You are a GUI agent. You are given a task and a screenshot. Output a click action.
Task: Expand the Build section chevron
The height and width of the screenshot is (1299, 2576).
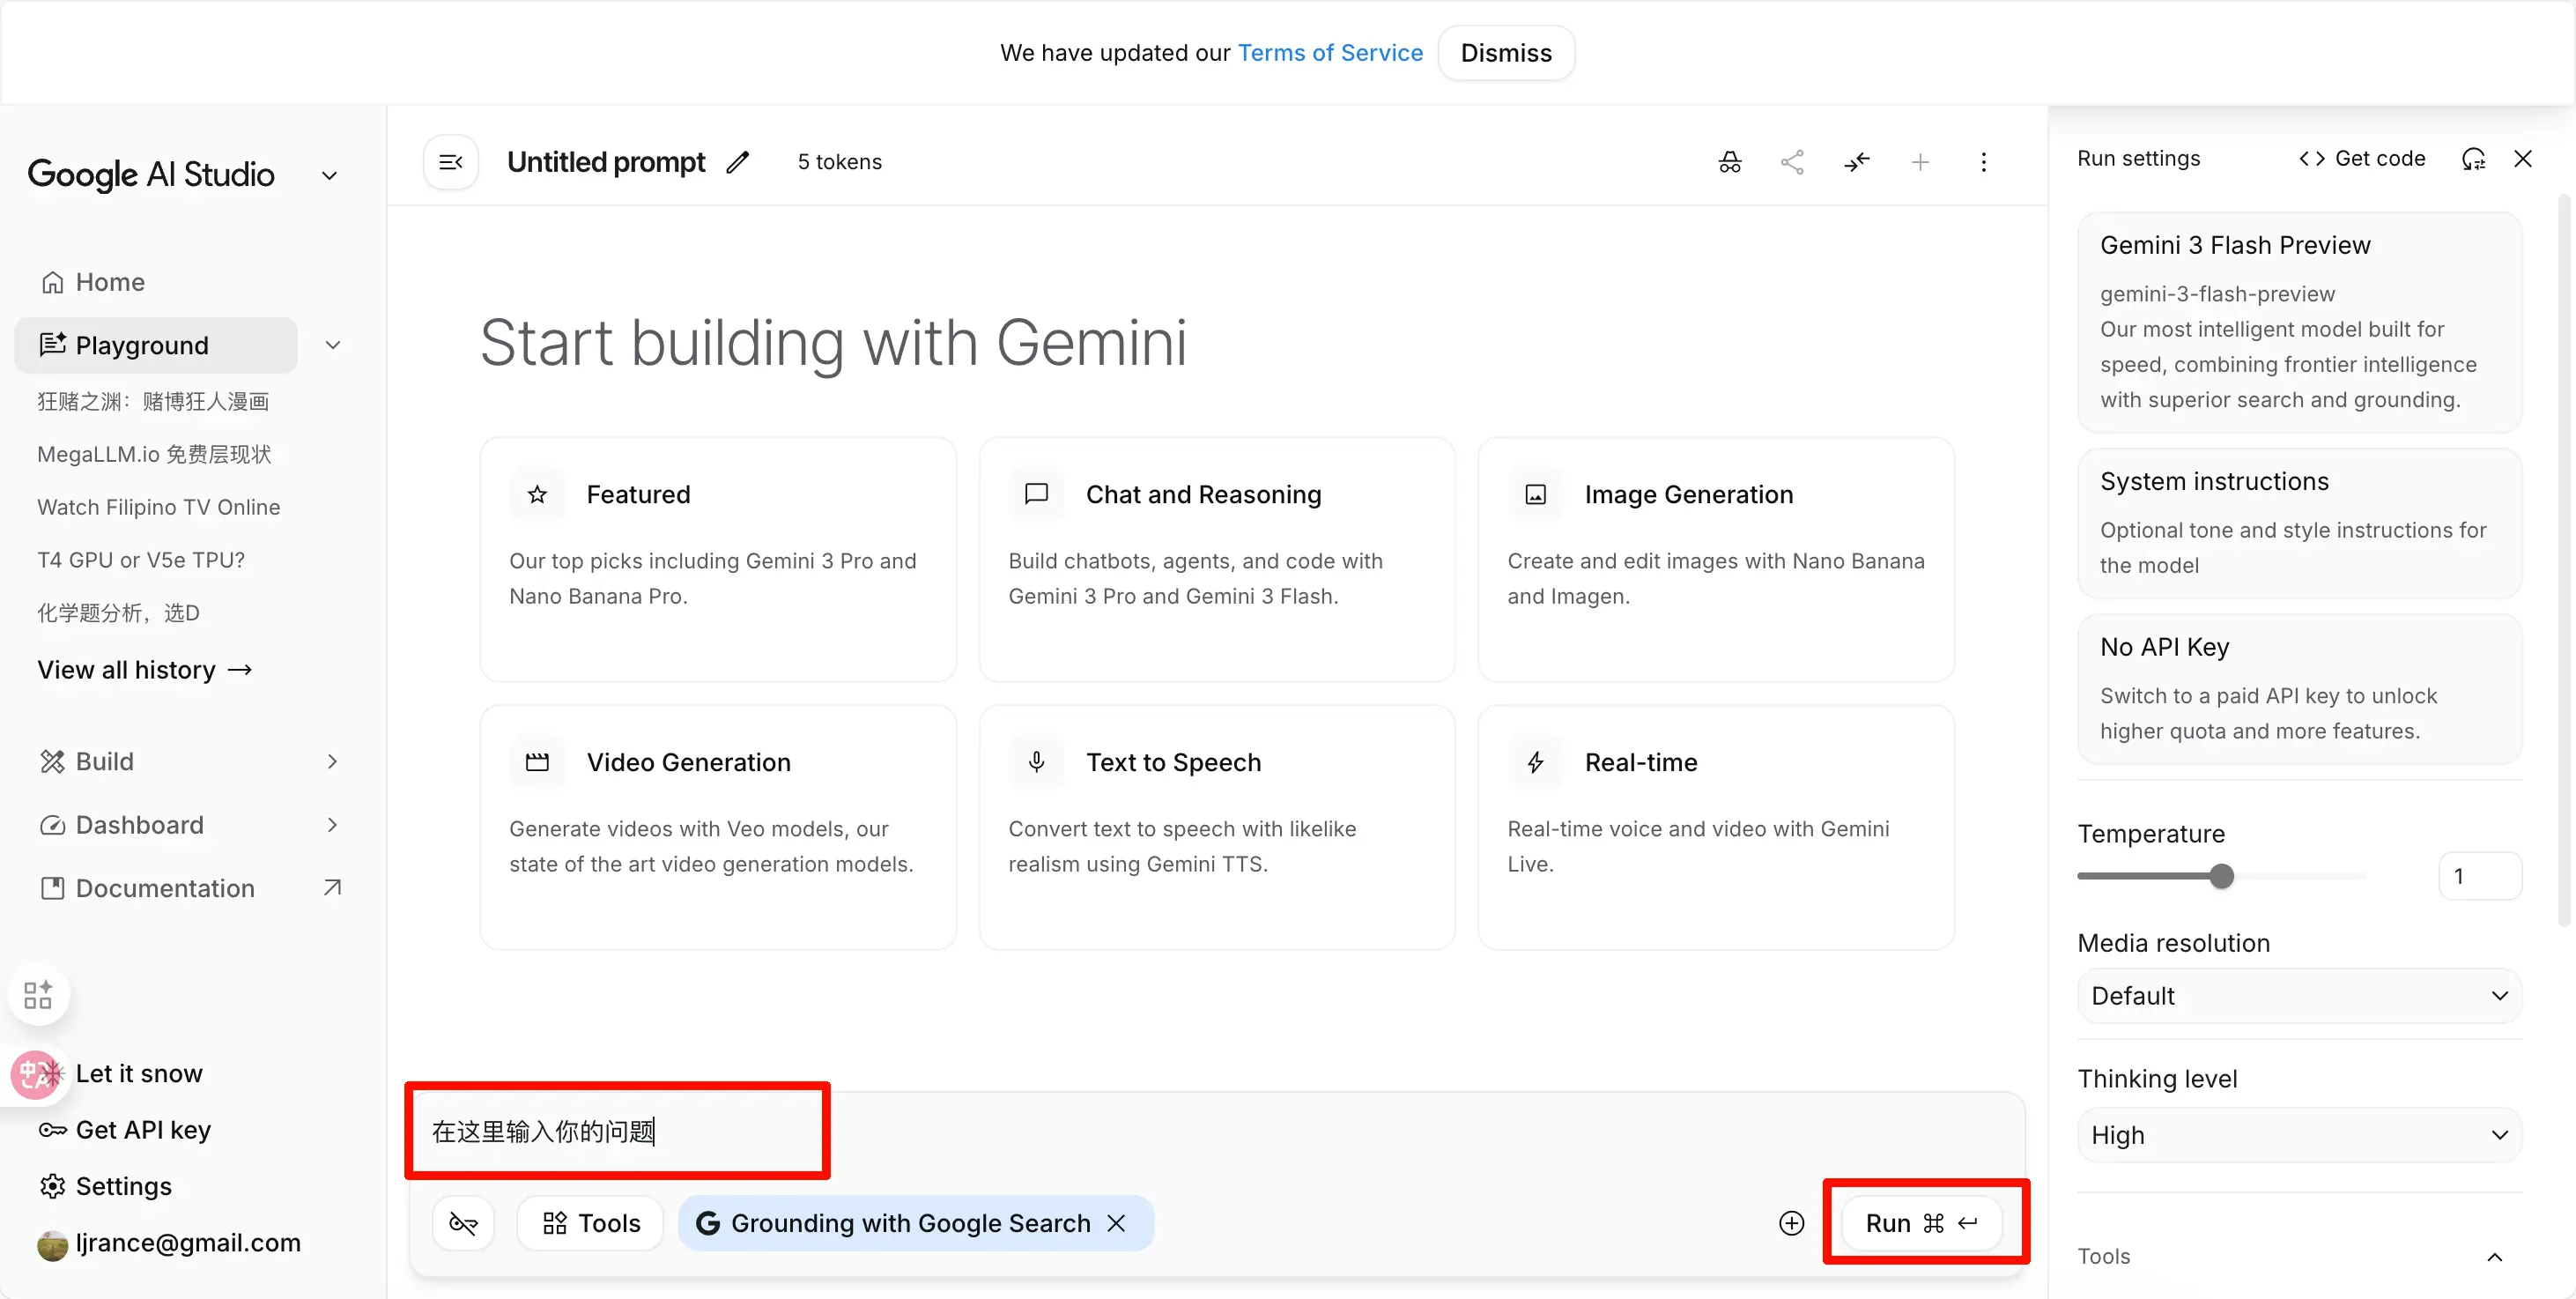(333, 762)
